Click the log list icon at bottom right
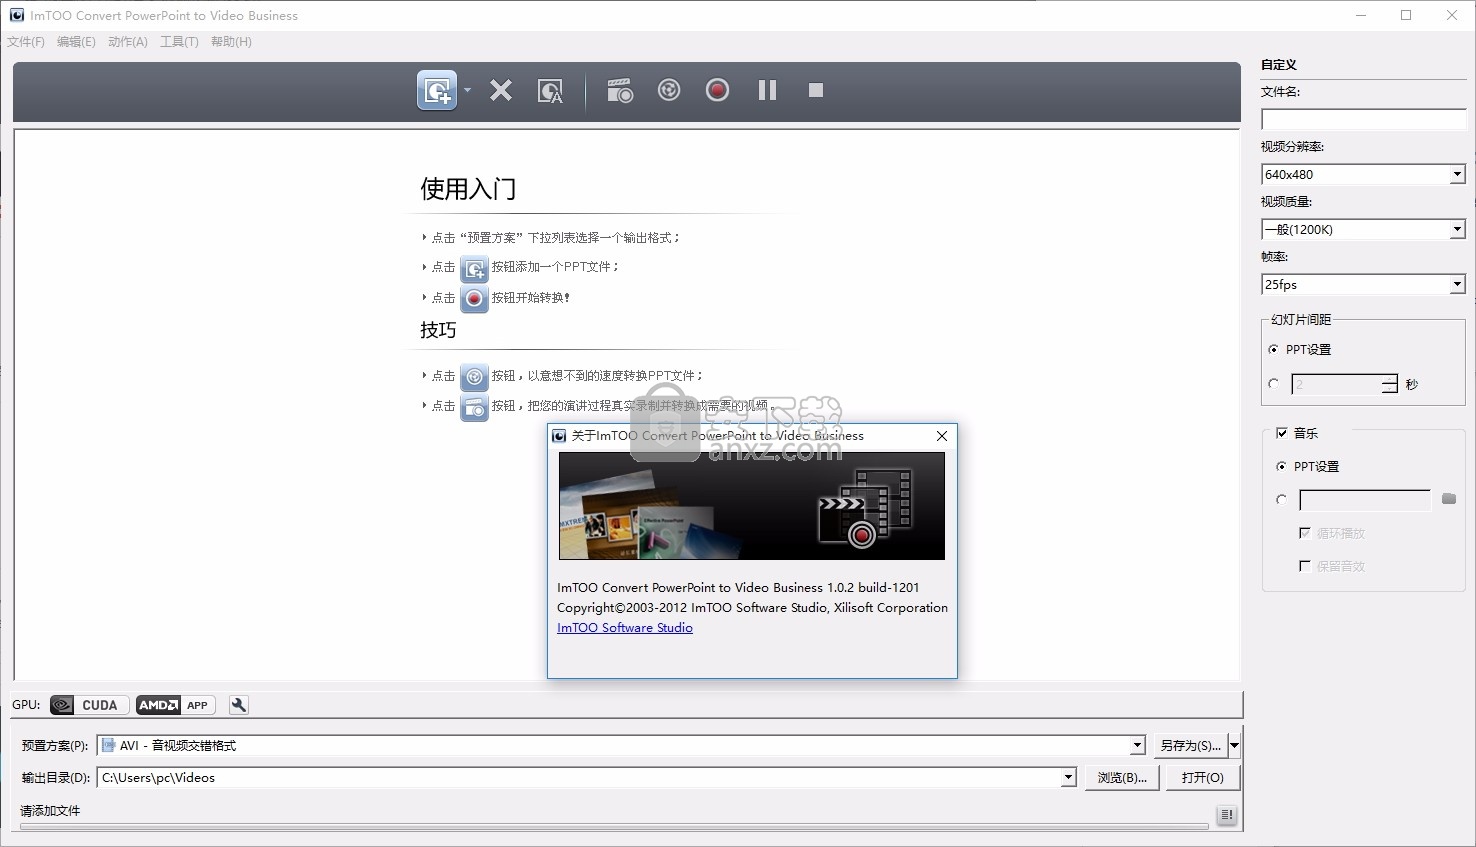 tap(1227, 815)
